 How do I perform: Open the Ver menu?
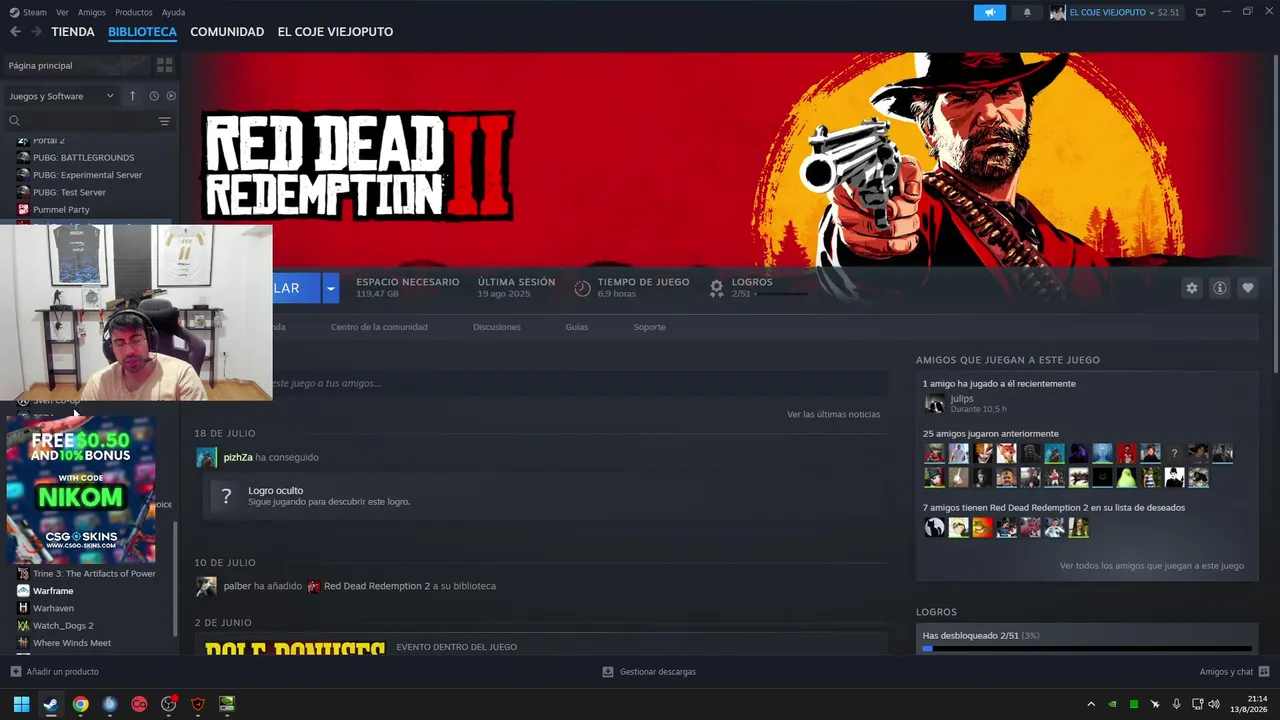pos(62,12)
